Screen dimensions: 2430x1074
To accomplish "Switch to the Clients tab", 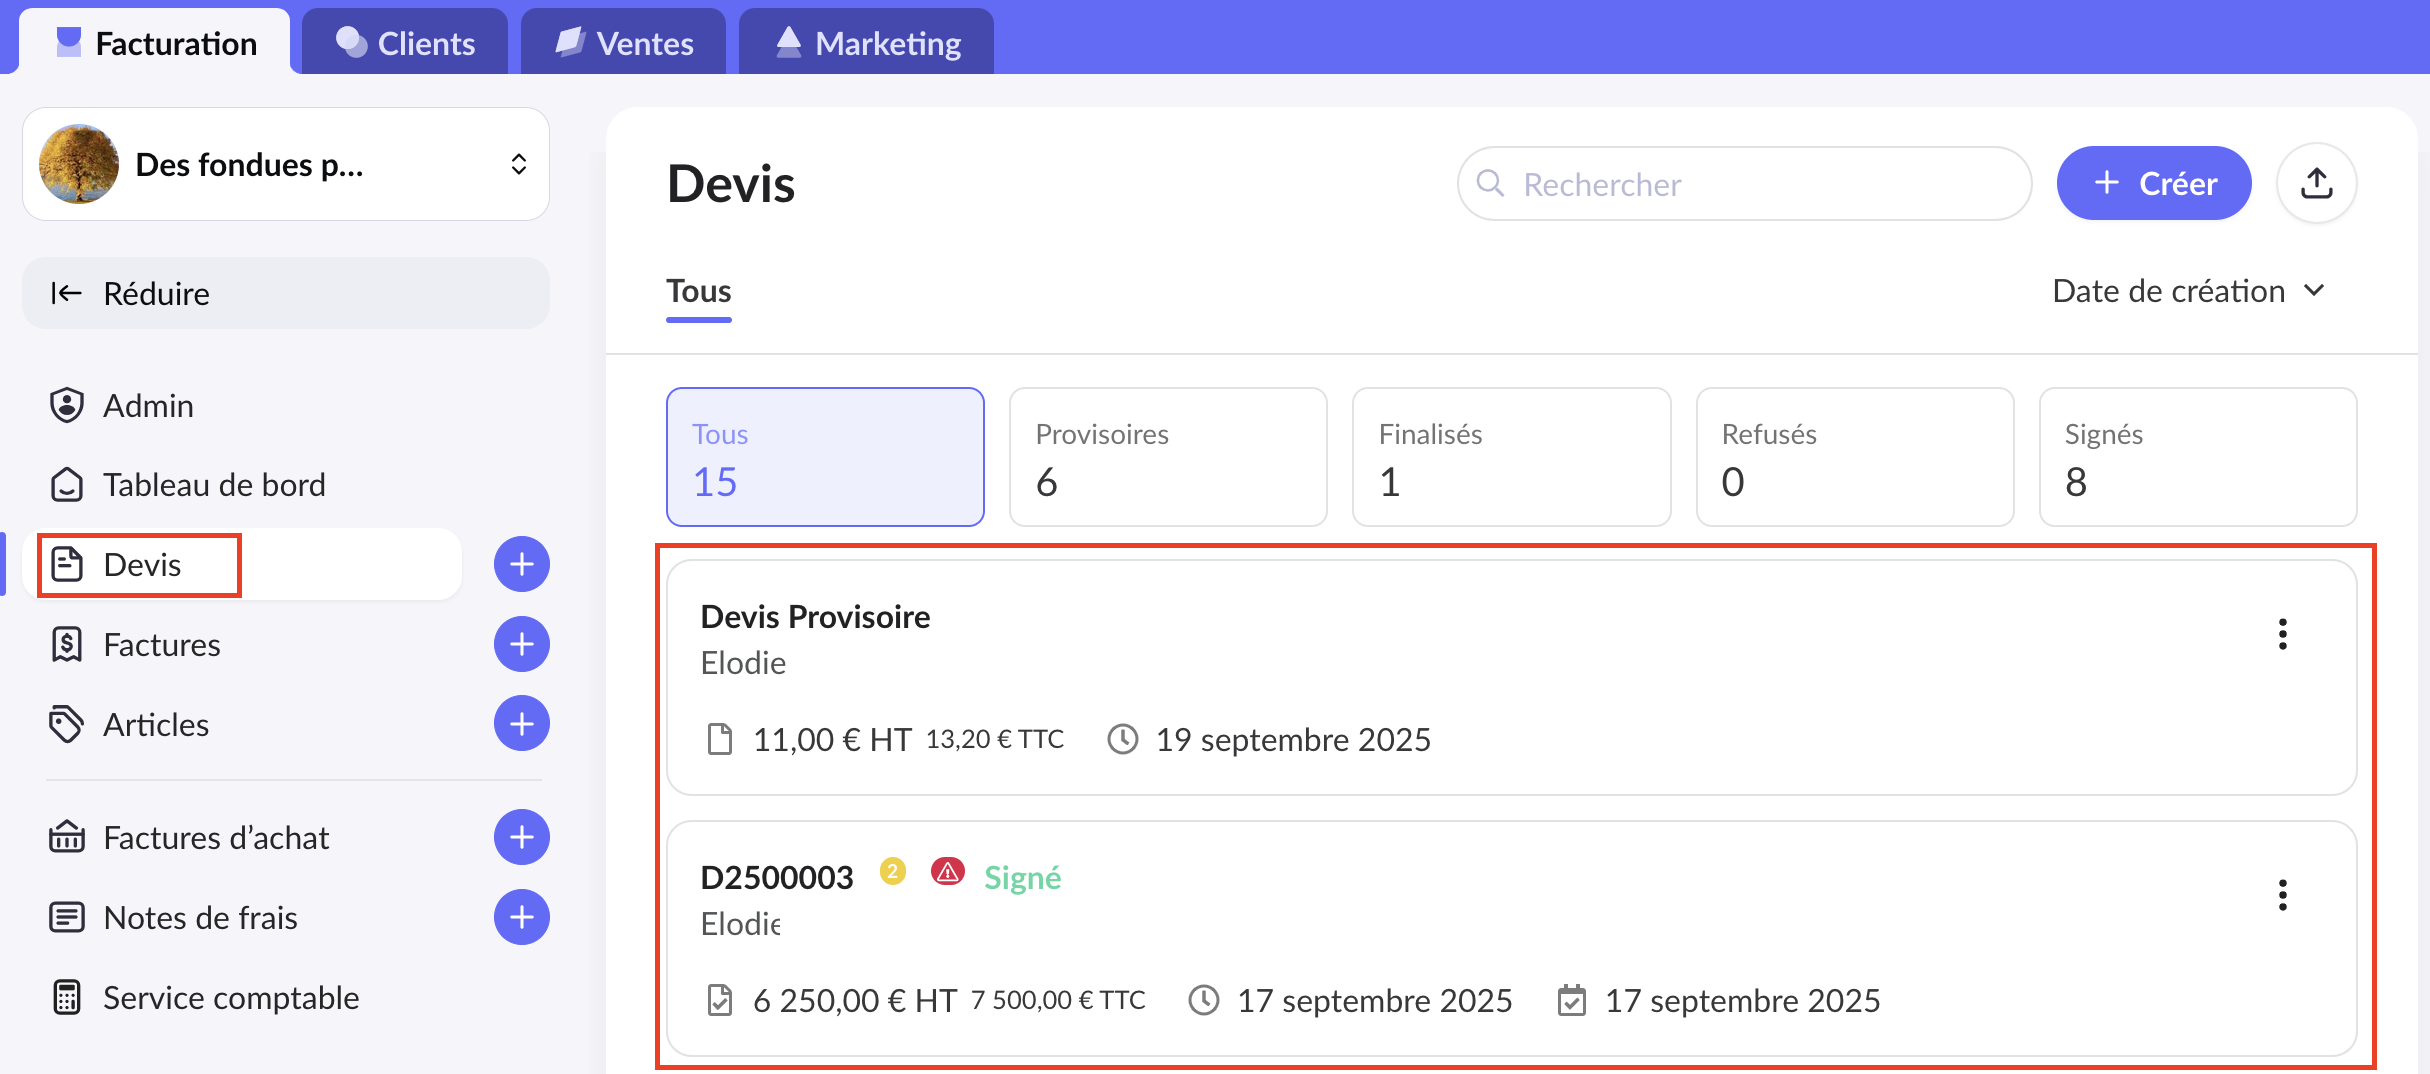I will 405,43.
